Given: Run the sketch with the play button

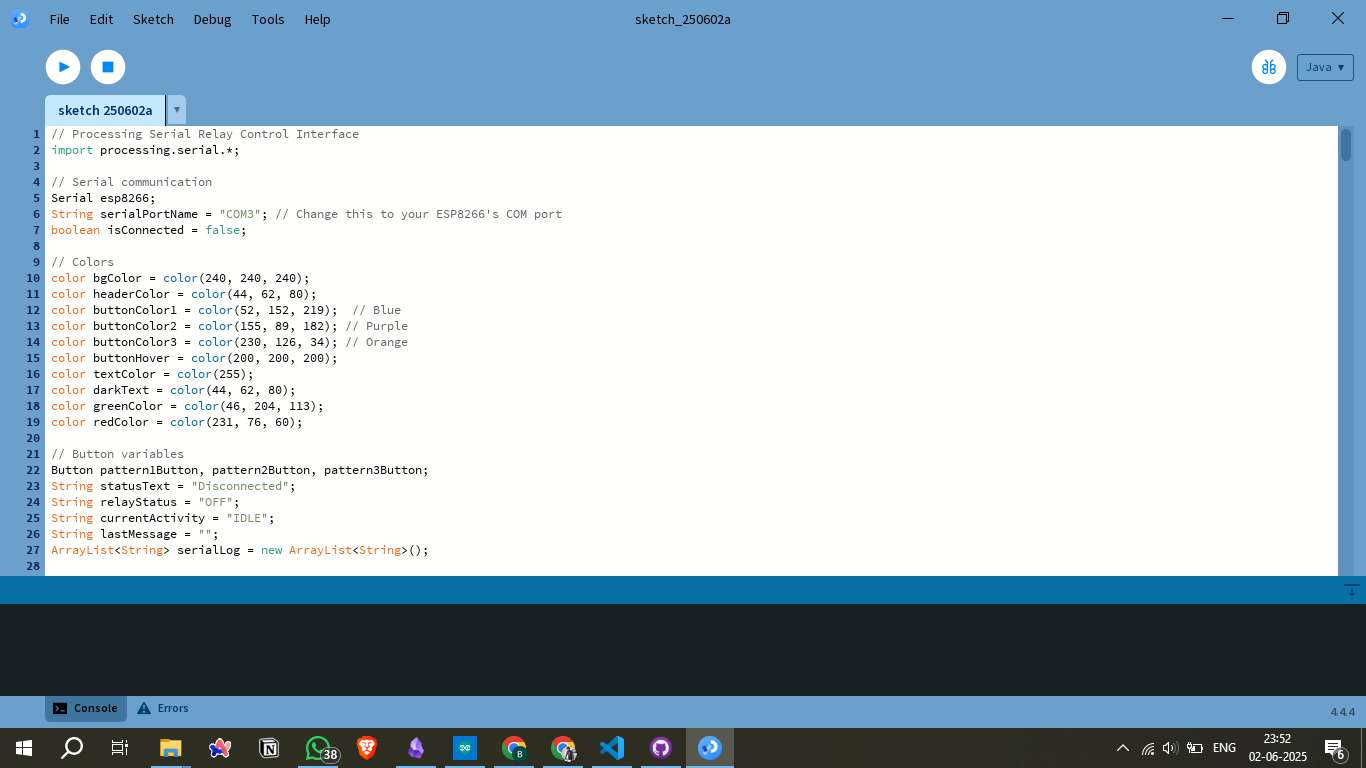Looking at the screenshot, I should coord(63,67).
